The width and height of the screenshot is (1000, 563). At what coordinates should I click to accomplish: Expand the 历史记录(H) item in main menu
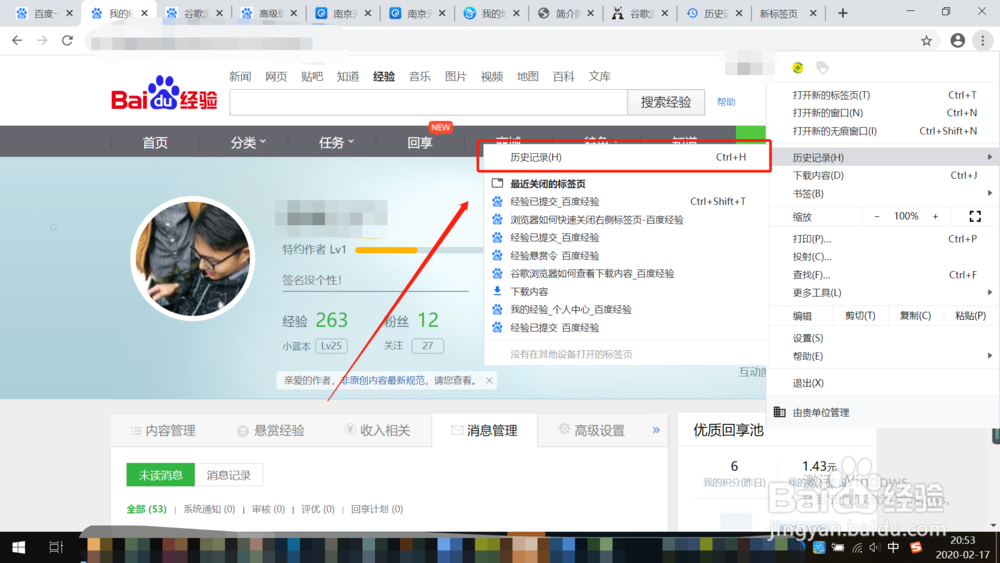point(884,157)
